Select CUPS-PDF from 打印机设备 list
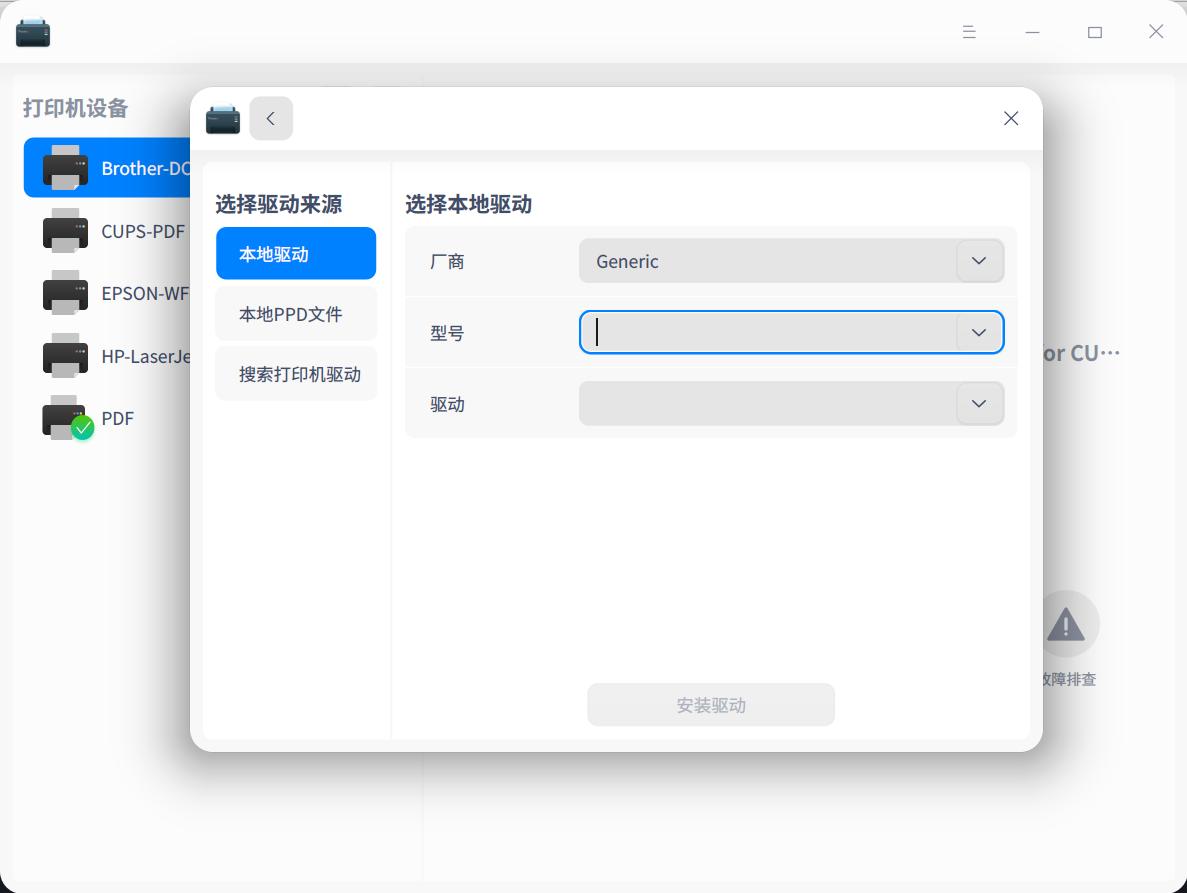The width and height of the screenshot is (1187, 893). pos(140,231)
